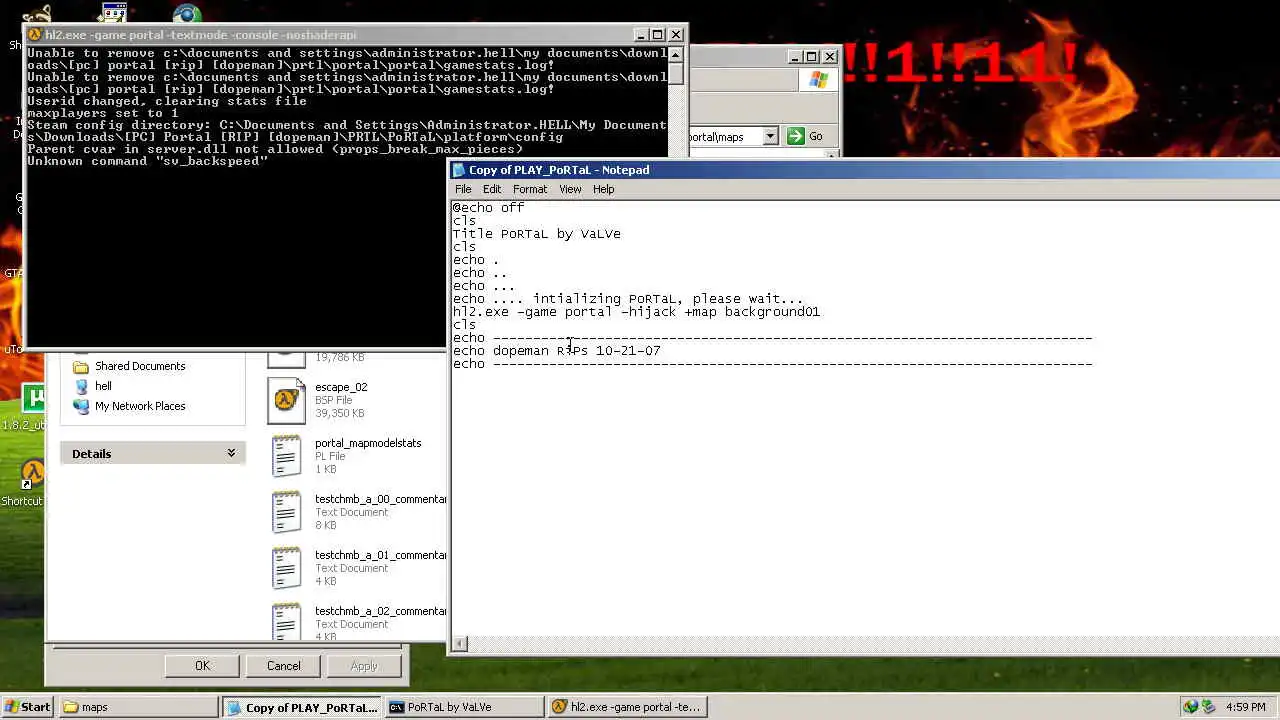This screenshot has width=1280, height=720.
Task: Maximize the hl2.exe console window
Action: (657, 34)
